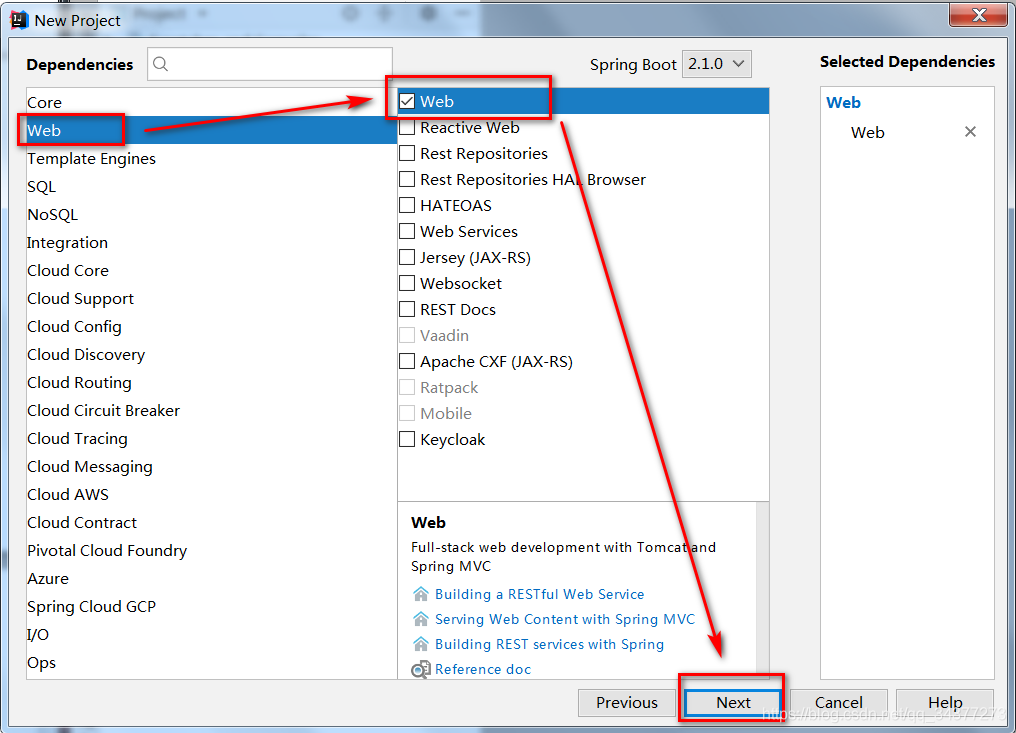Check the REST Docs checkbox
The width and height of the screenshot is (1016, 733).
point(407,308)
